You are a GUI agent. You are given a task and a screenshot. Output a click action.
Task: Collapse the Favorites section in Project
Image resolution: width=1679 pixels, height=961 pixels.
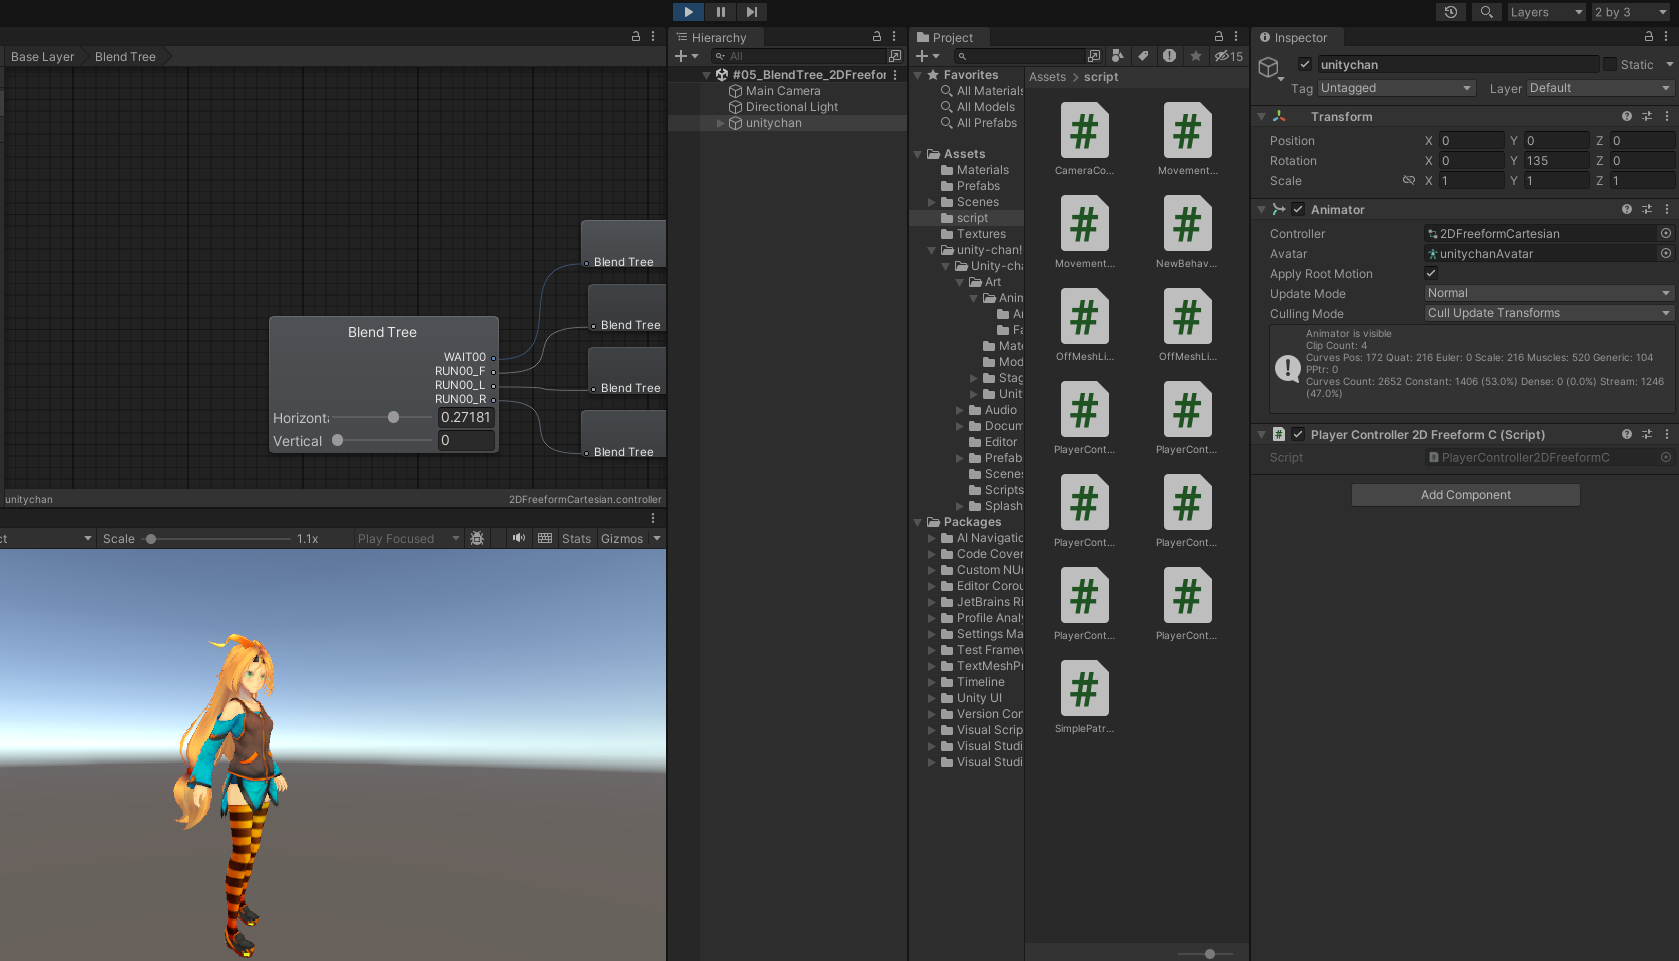(x=918, y=75)
